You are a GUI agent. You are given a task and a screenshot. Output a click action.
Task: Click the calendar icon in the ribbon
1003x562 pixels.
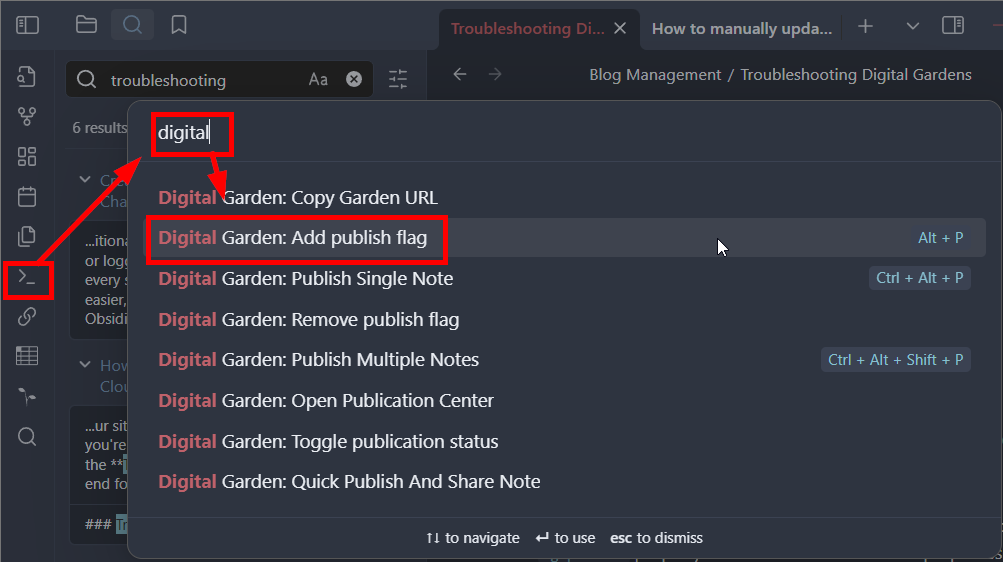coord(27,196)
